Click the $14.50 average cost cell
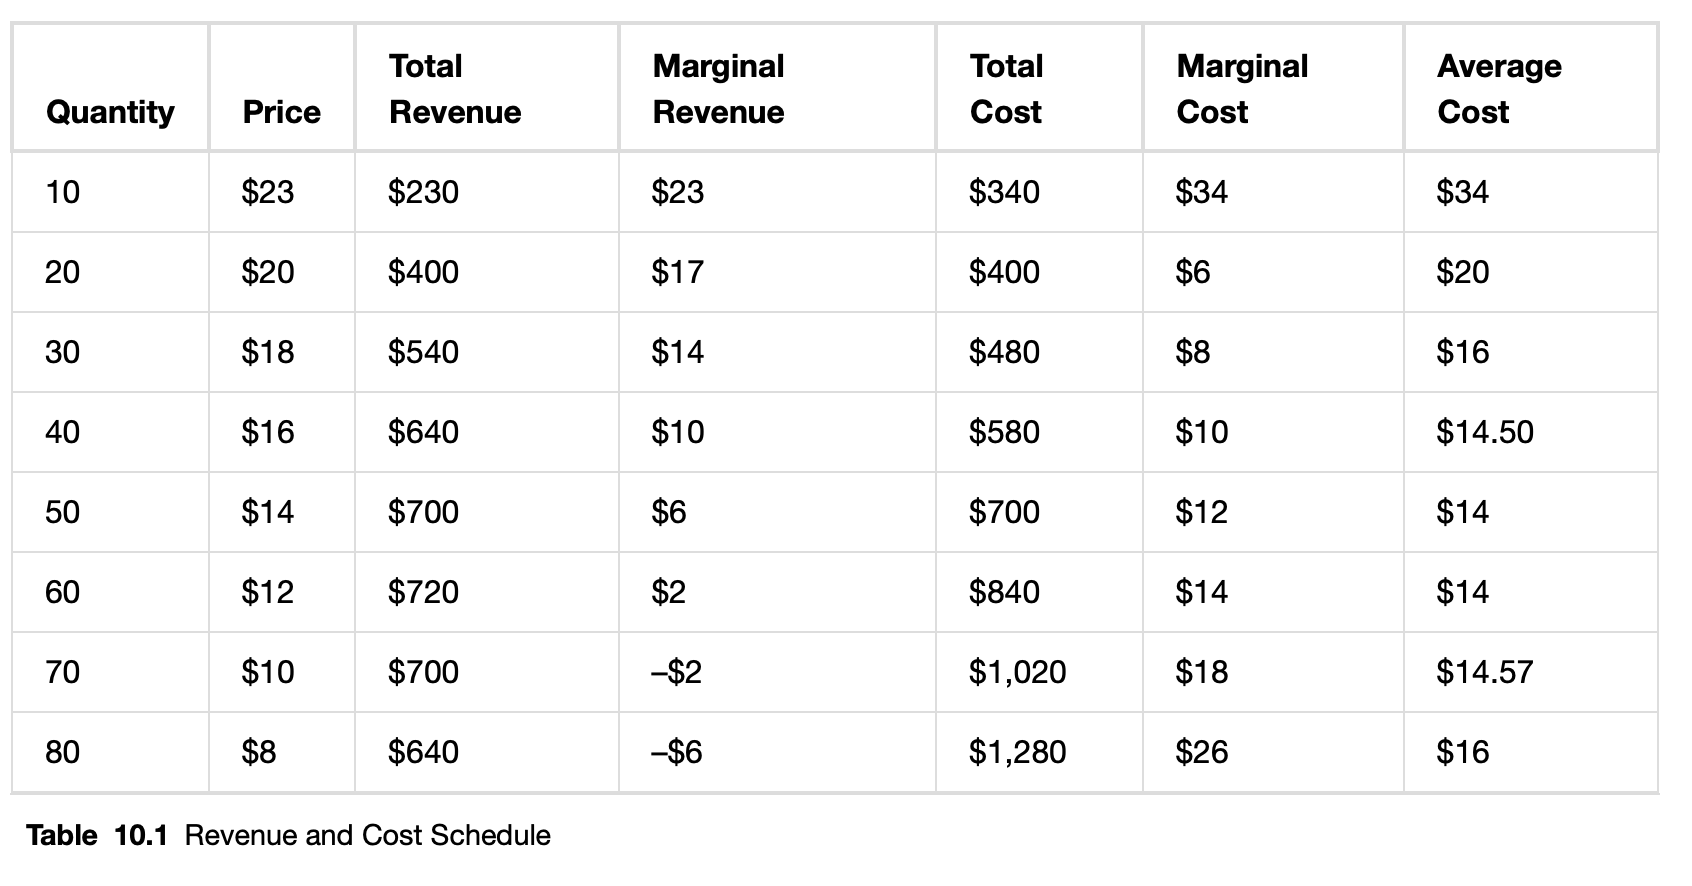1692x886 pixels. [1484, 432]
